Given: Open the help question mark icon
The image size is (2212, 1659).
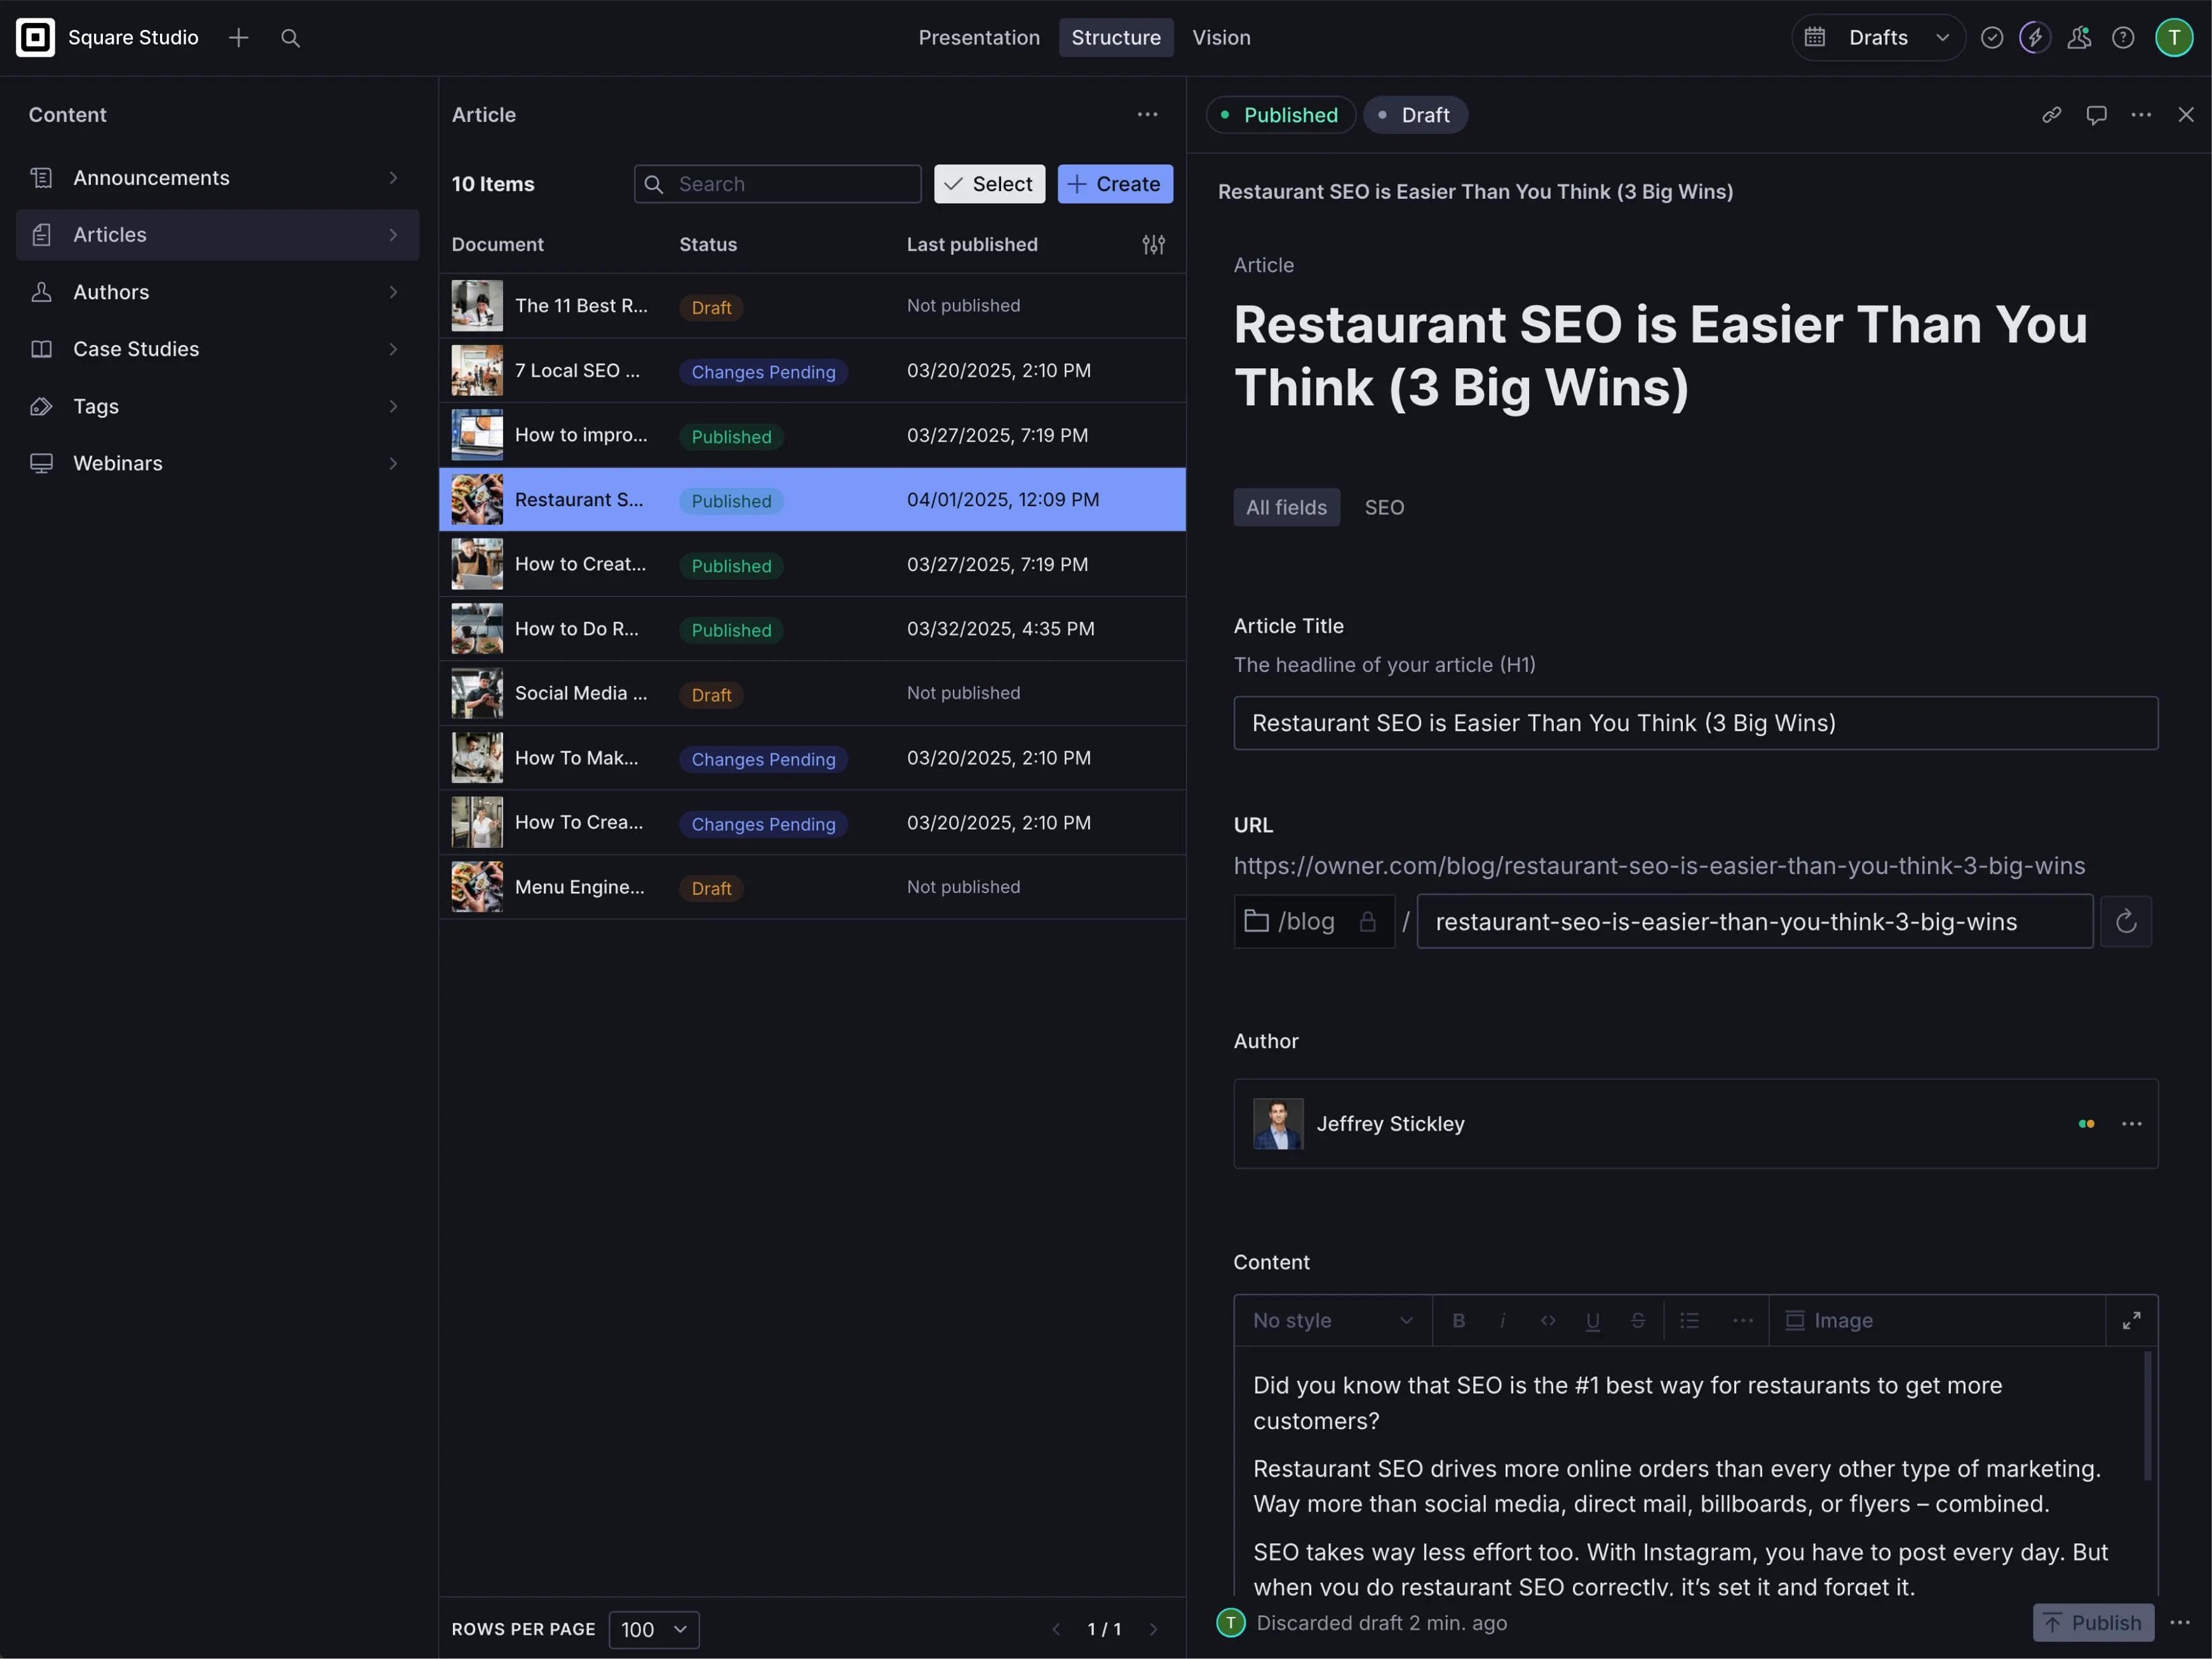Looking at the screenshot, I should 2122,38.
